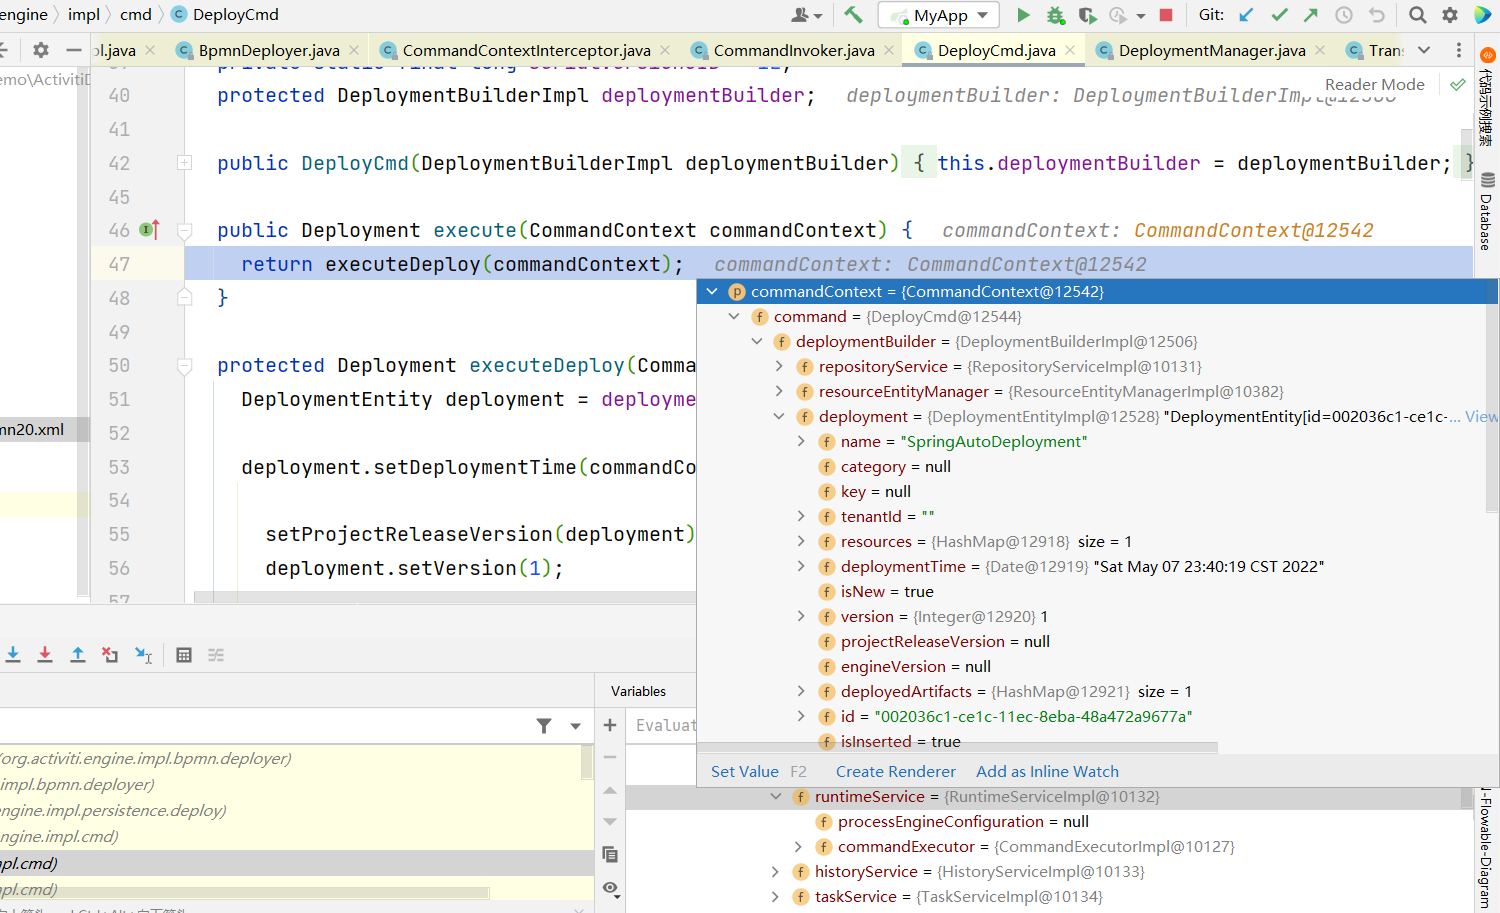Click Force Step Into red arrow icon
Image resolution: width=1500 pixels, height=913 pixels.
(45, 655)
